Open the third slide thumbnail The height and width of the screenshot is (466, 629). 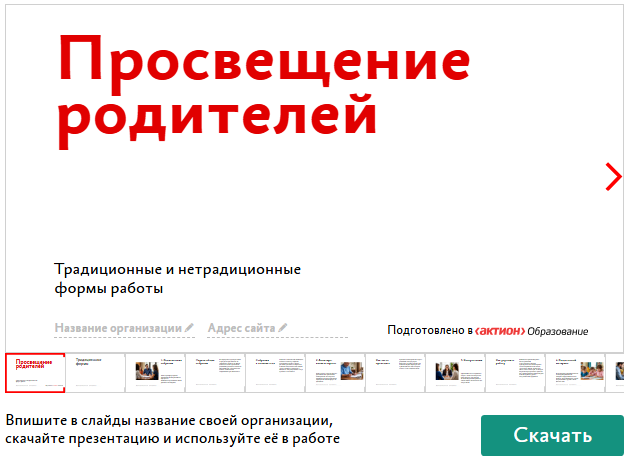pos(155,373)
